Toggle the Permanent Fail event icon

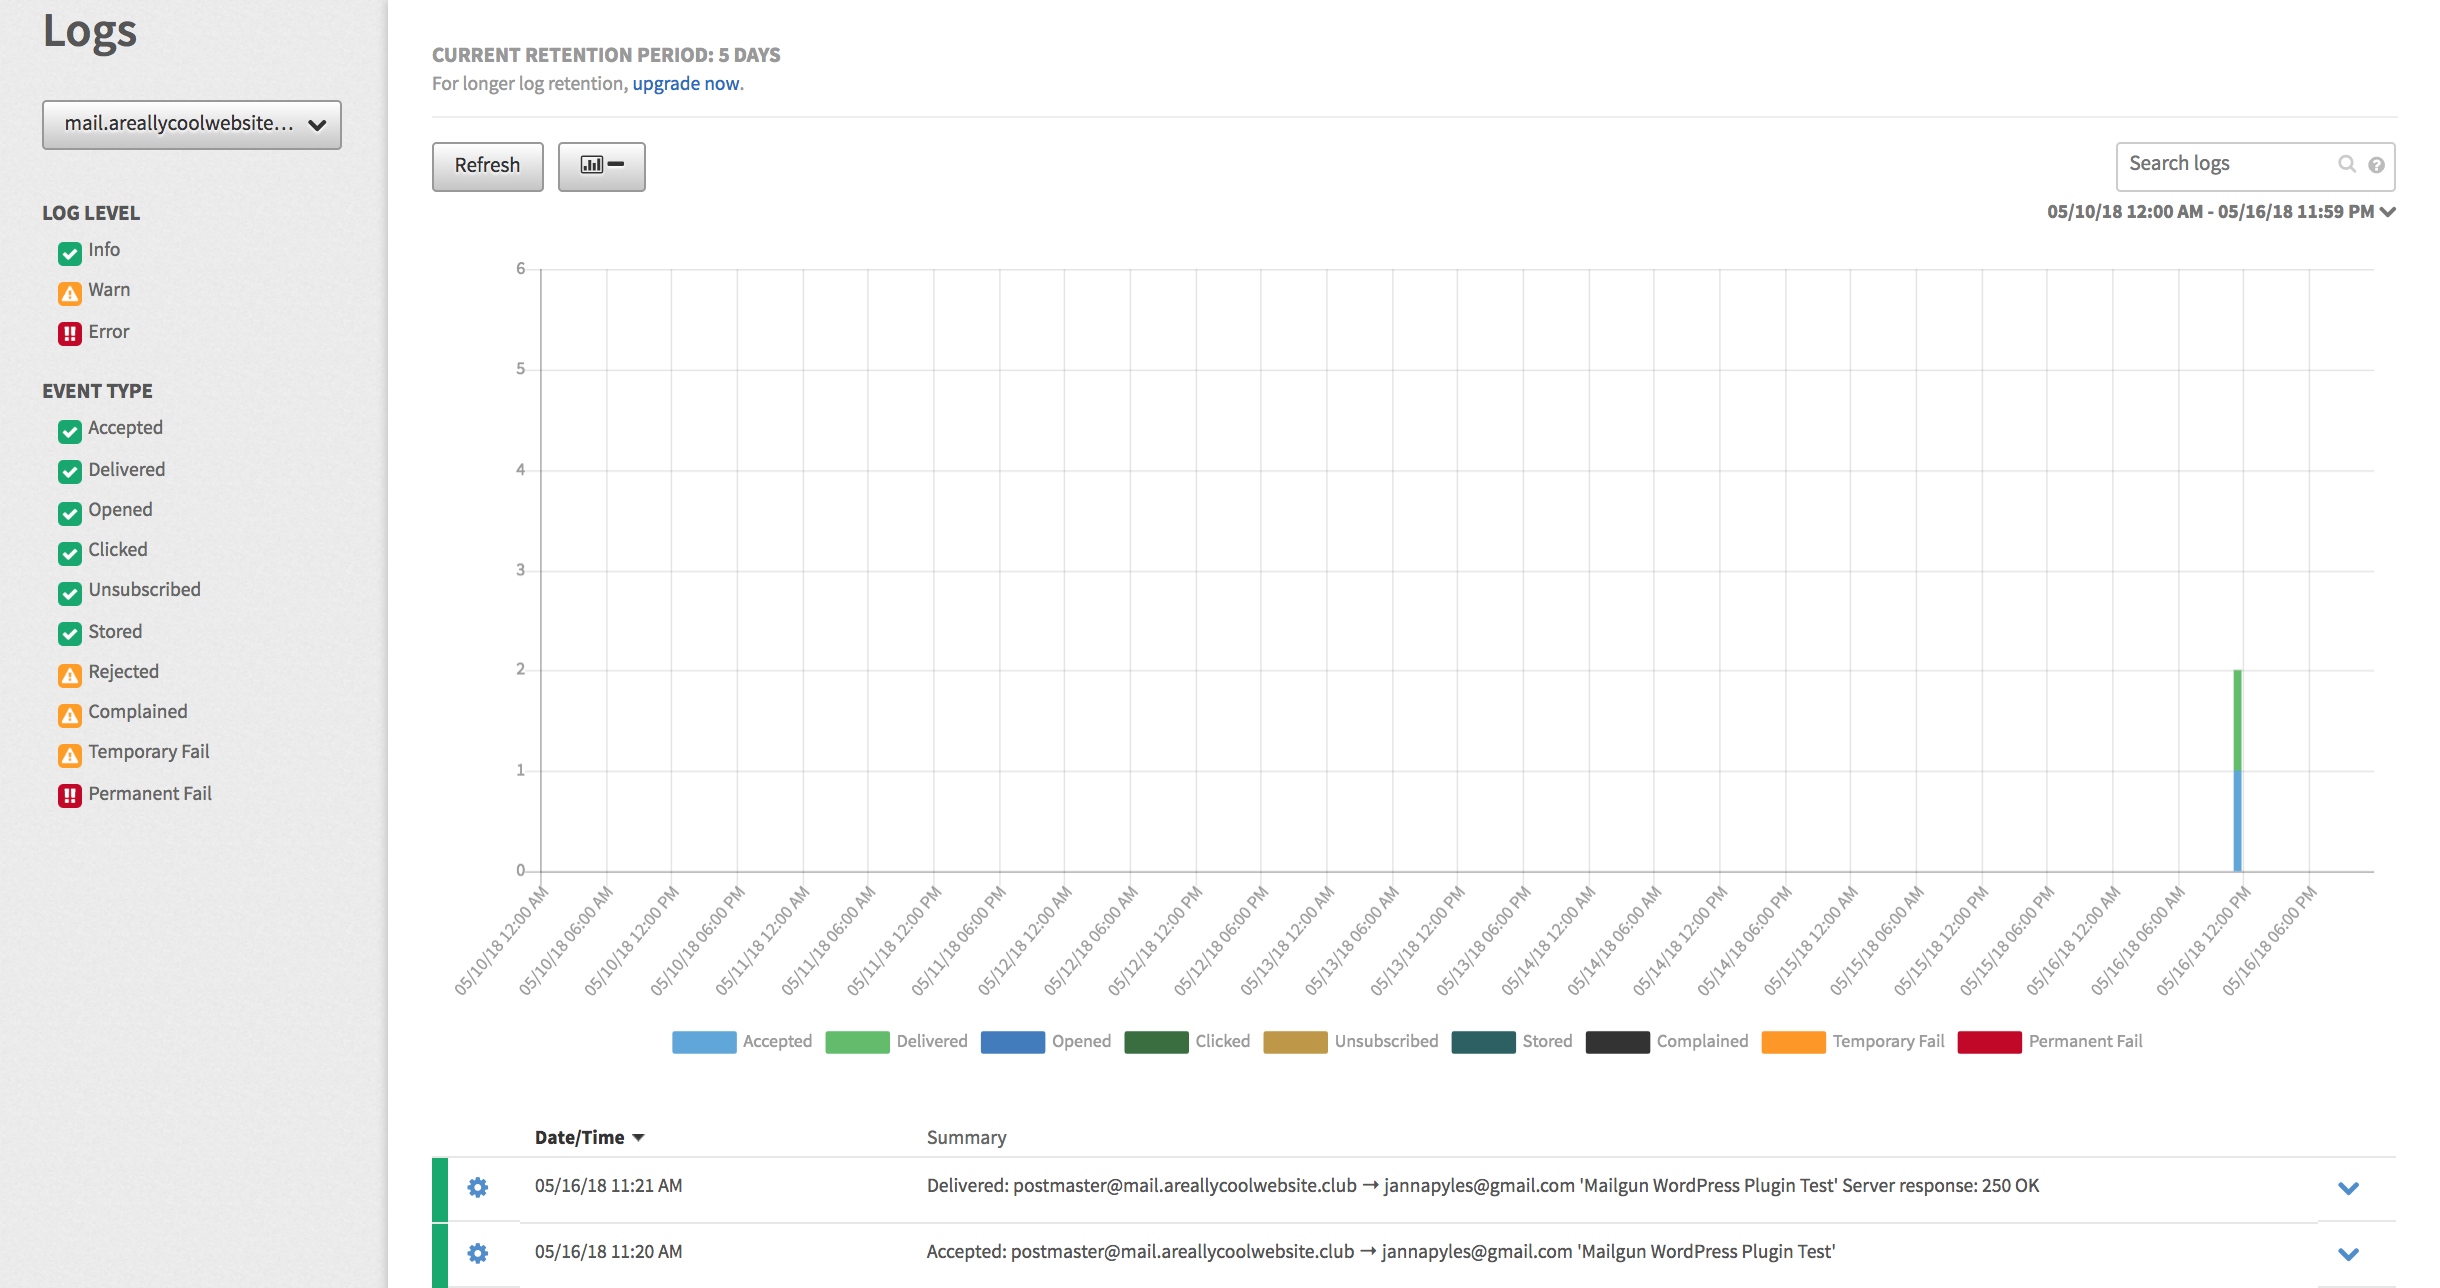[x=69, y=795]
